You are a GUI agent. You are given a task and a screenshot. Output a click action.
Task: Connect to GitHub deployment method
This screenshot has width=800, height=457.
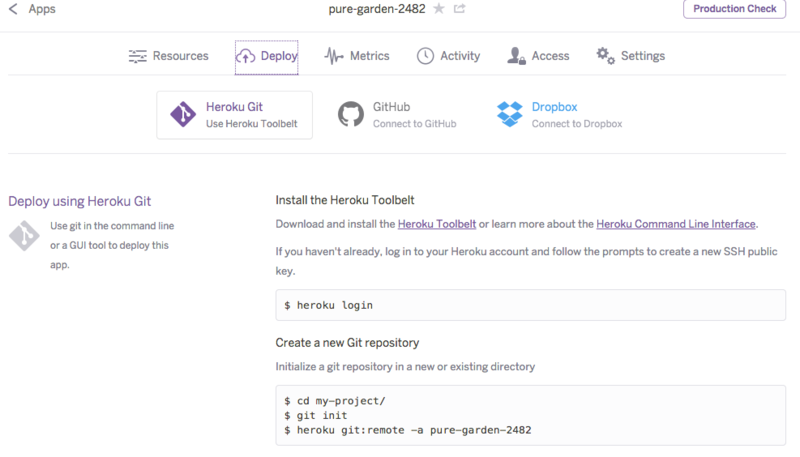pos(397,115)
